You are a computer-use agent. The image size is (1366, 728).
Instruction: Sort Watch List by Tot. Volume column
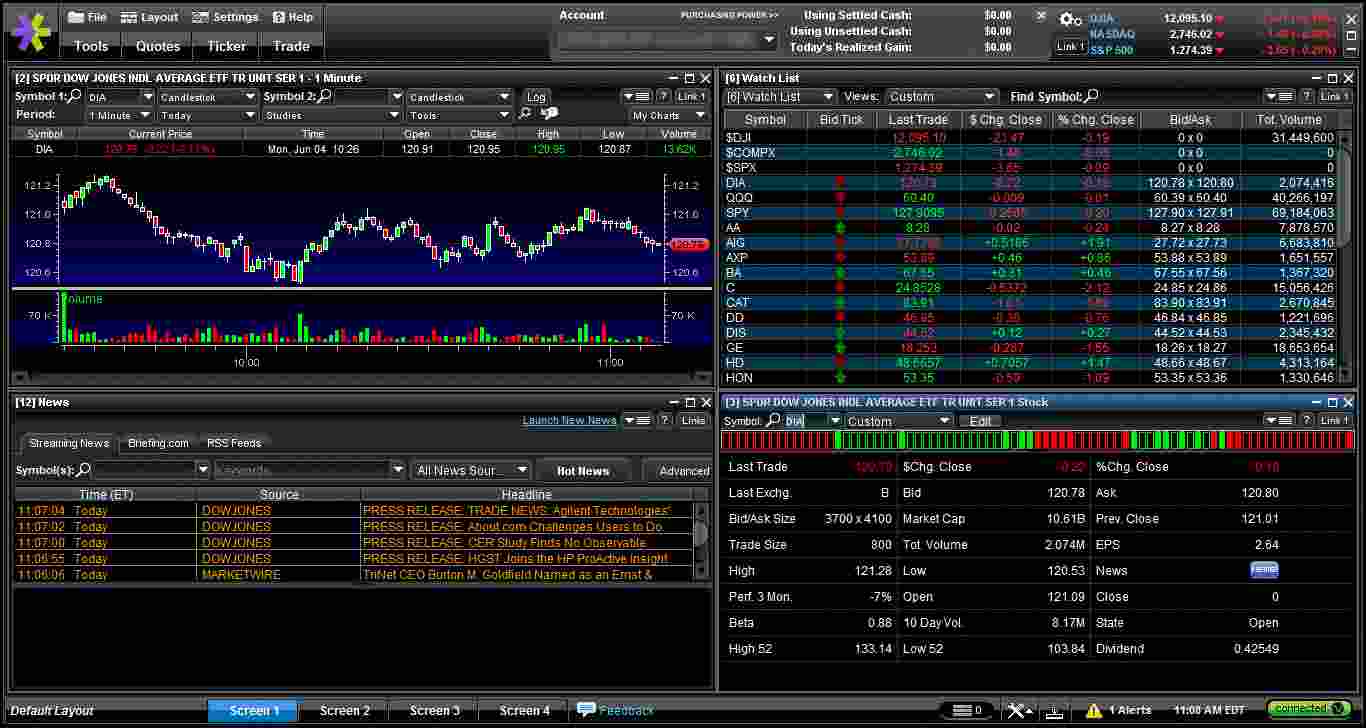pyautogui.click(x=1287, y=120)
